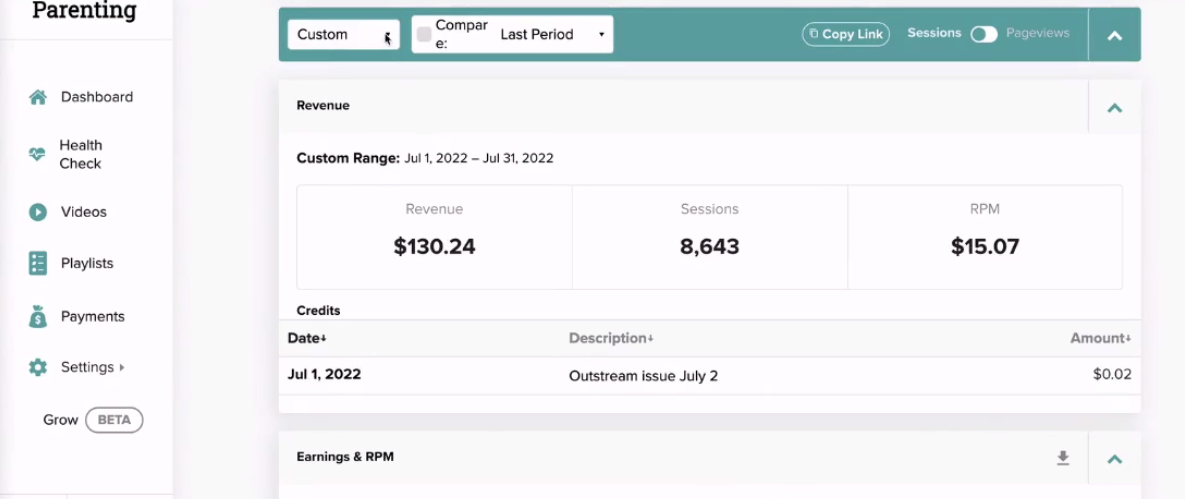Expand the Settings submenu arrow

[x=122, y=367]
